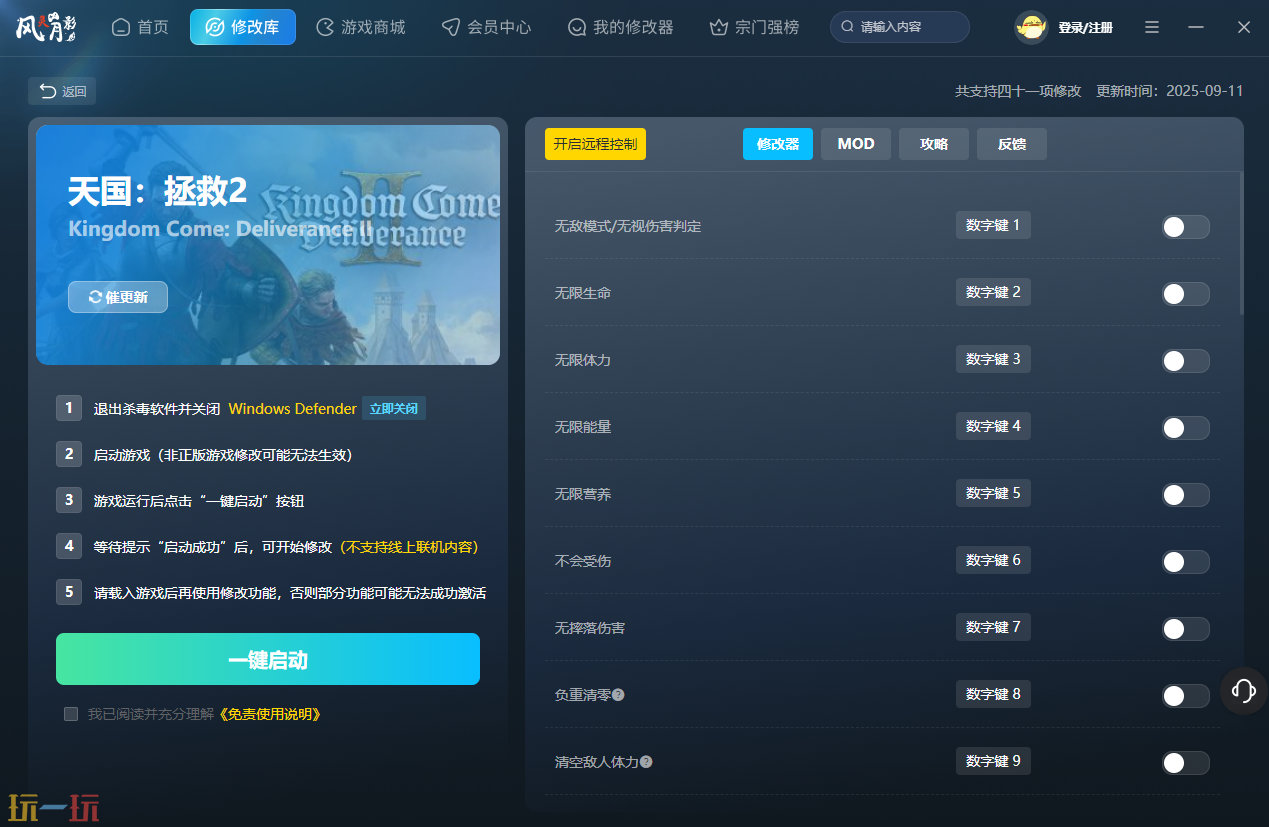Open the 宗门强榜 tab
1269x827 pixels.
pos(755,27)
